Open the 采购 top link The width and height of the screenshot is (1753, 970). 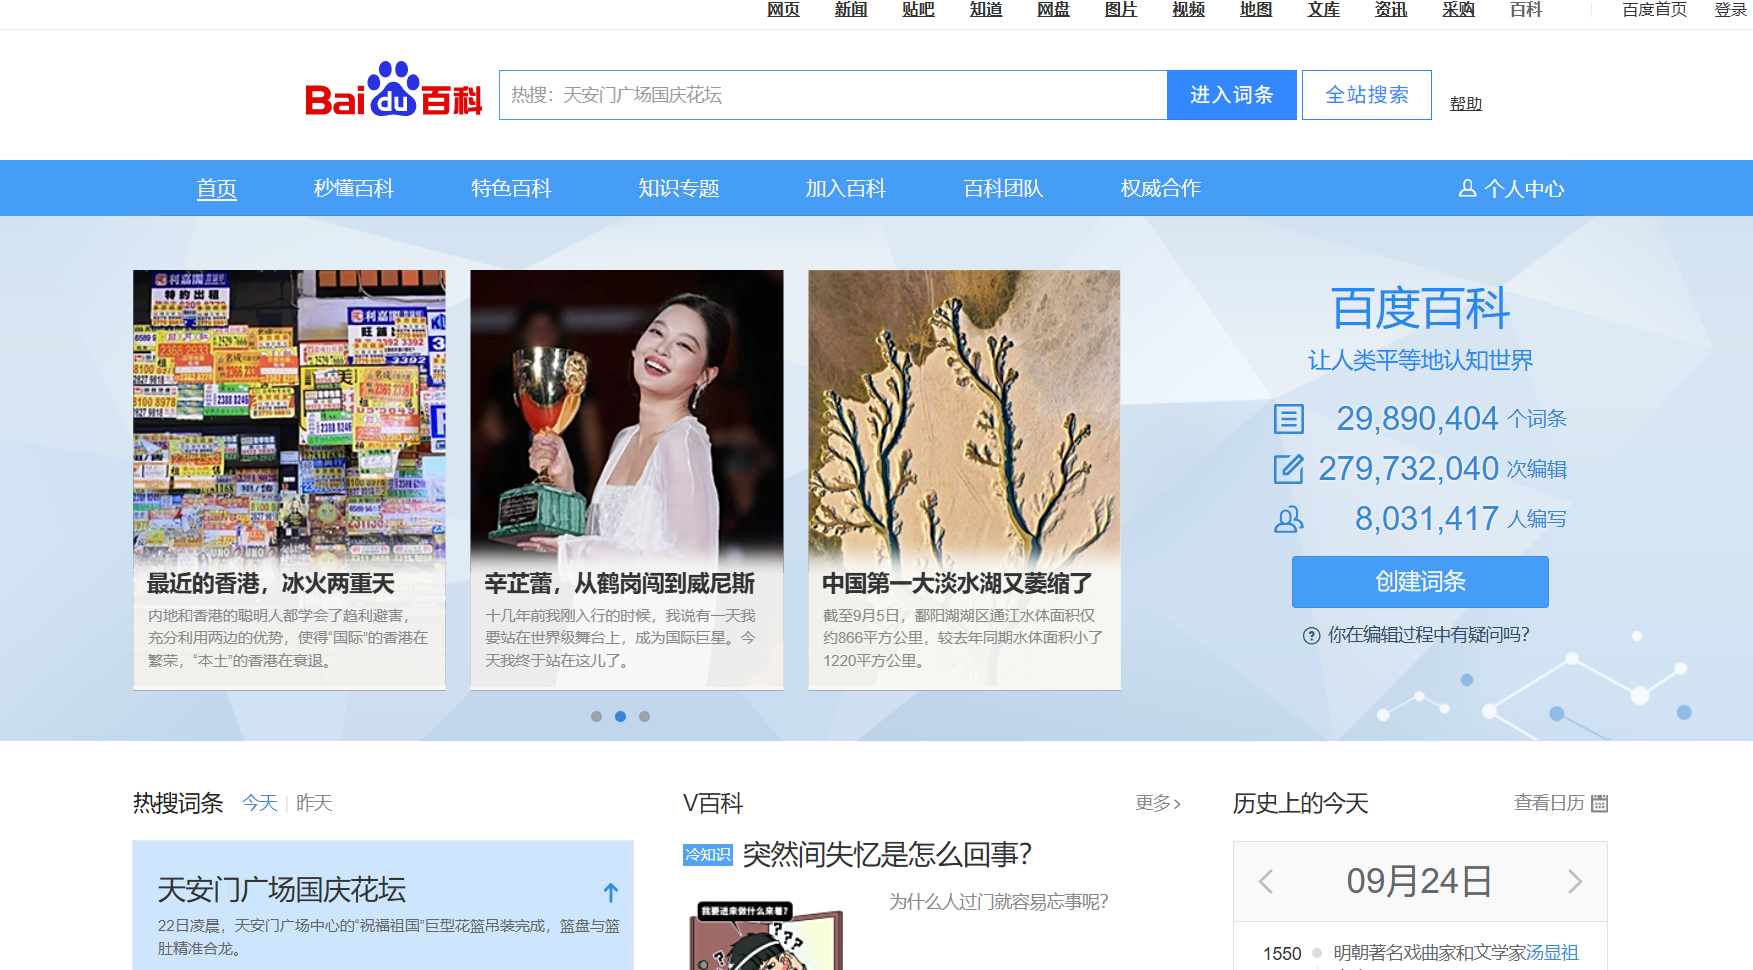pos(1459,10)
